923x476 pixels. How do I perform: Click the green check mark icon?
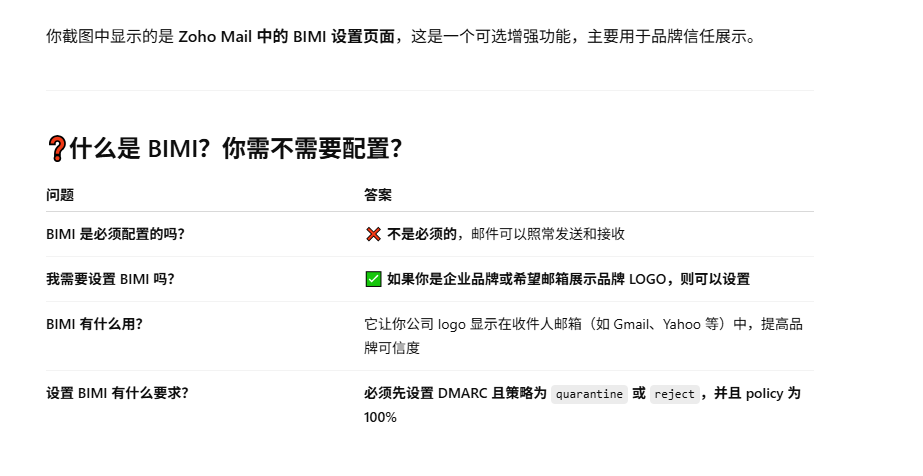[373, 279]
